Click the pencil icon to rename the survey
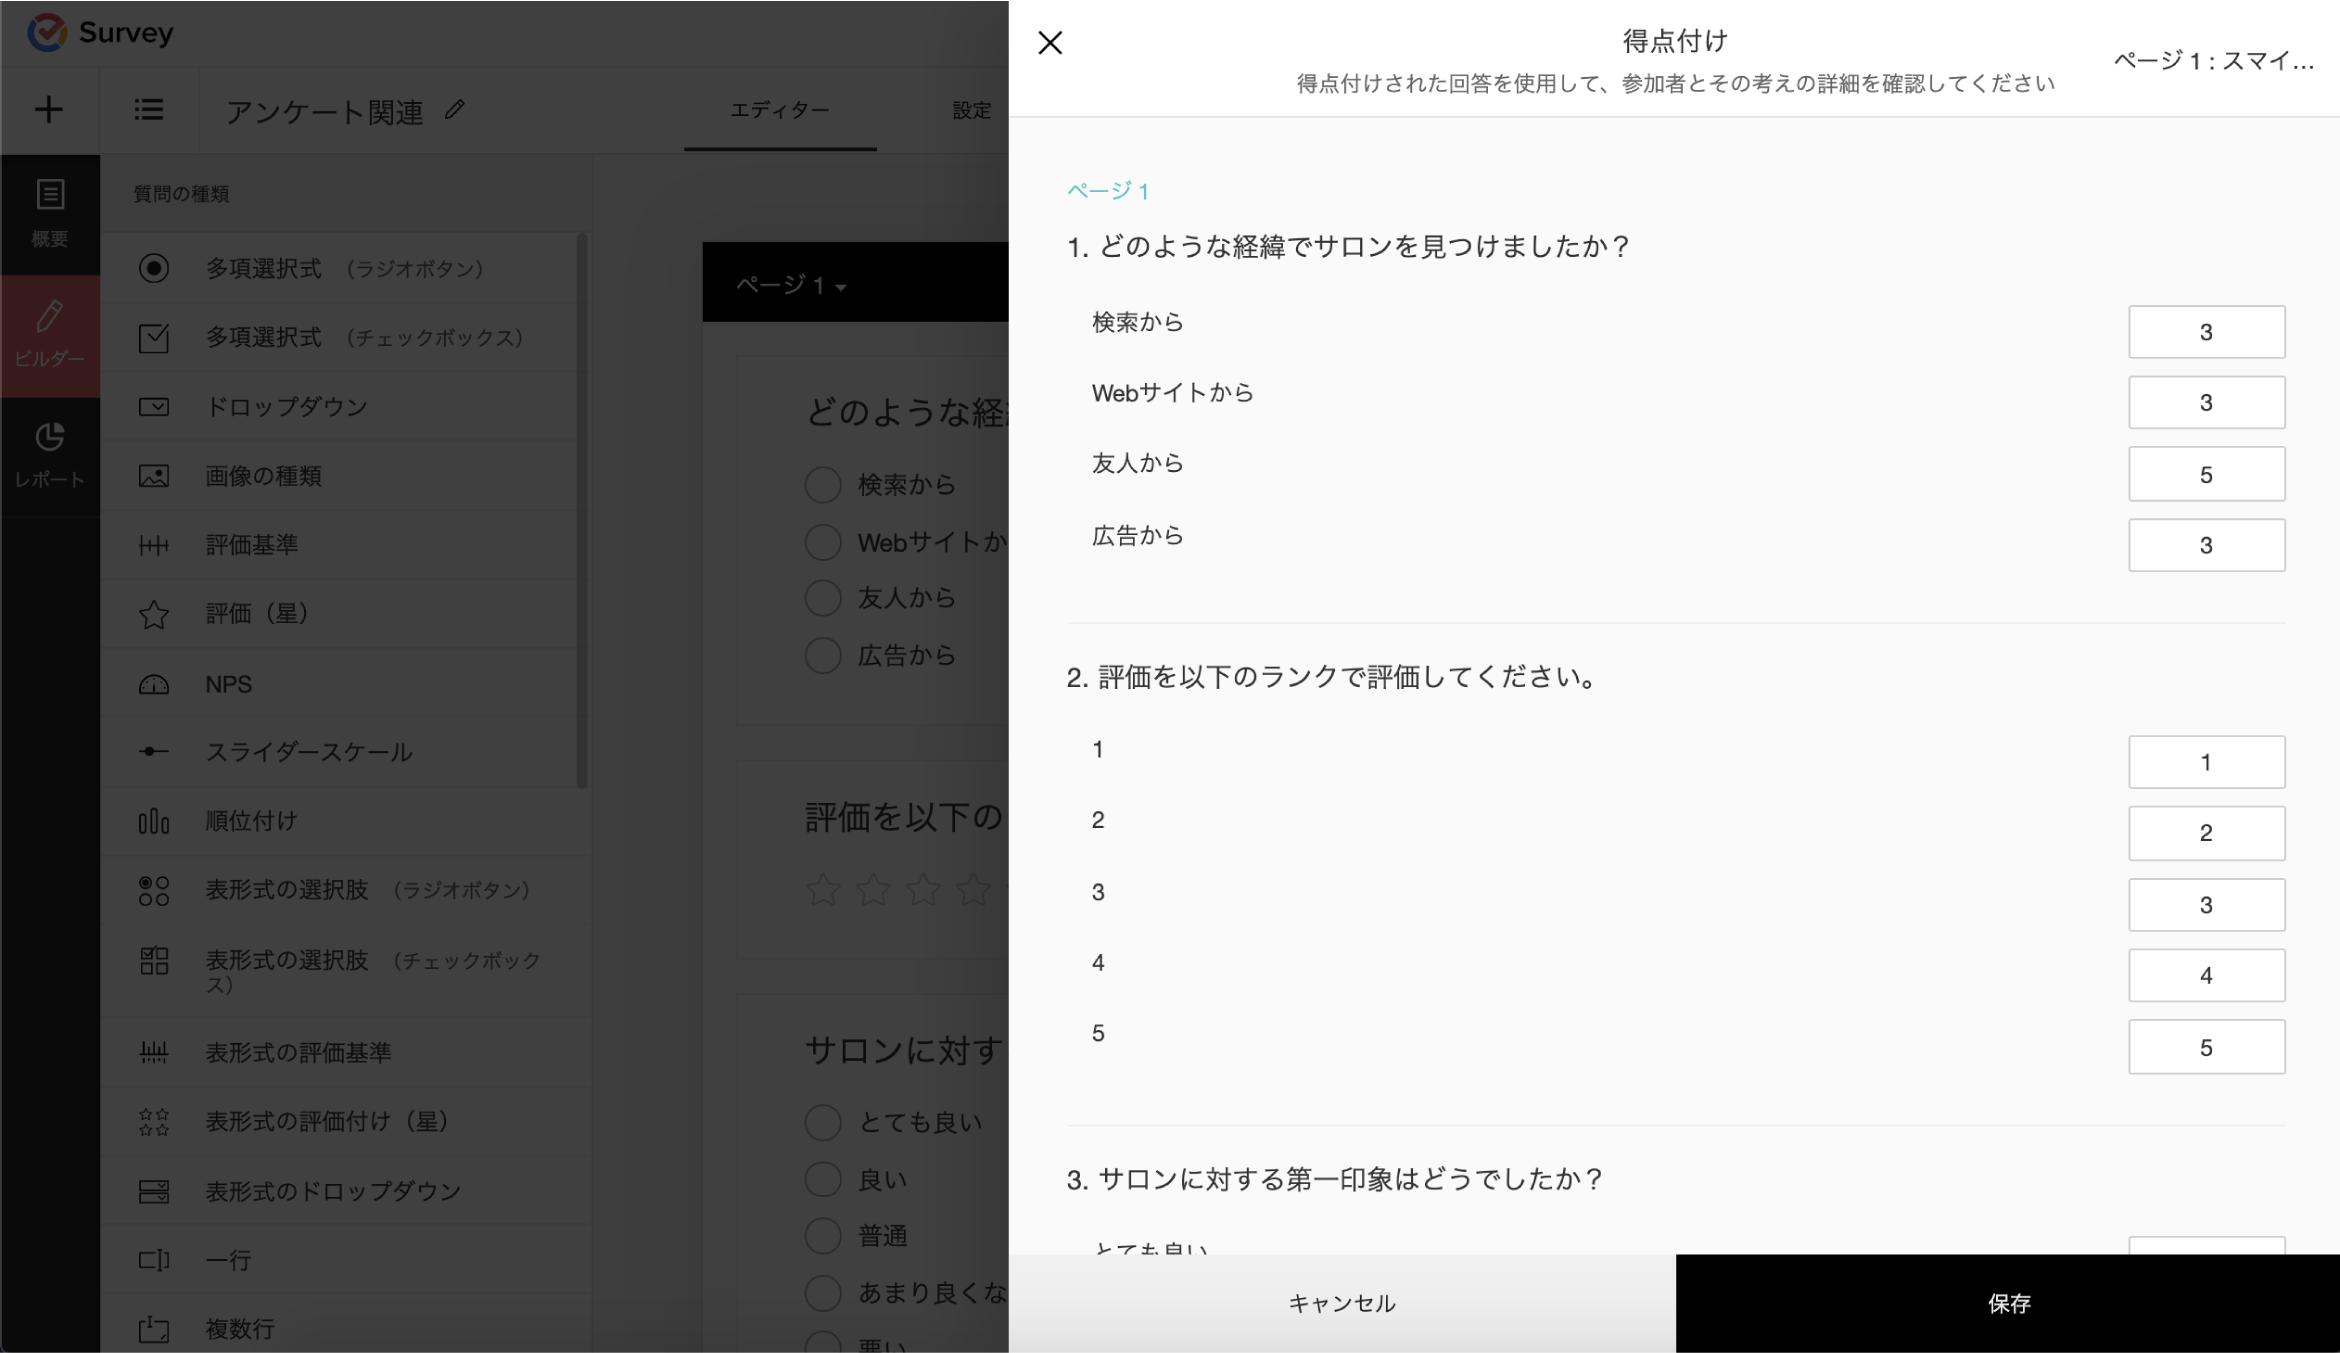 pos(455,110)
